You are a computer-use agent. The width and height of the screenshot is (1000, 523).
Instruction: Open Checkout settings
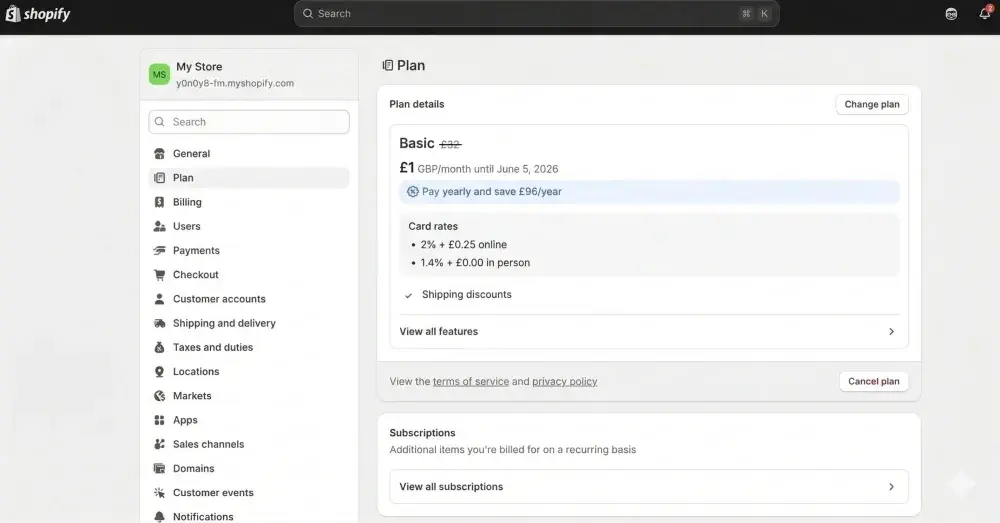click(x=249, y=275)
